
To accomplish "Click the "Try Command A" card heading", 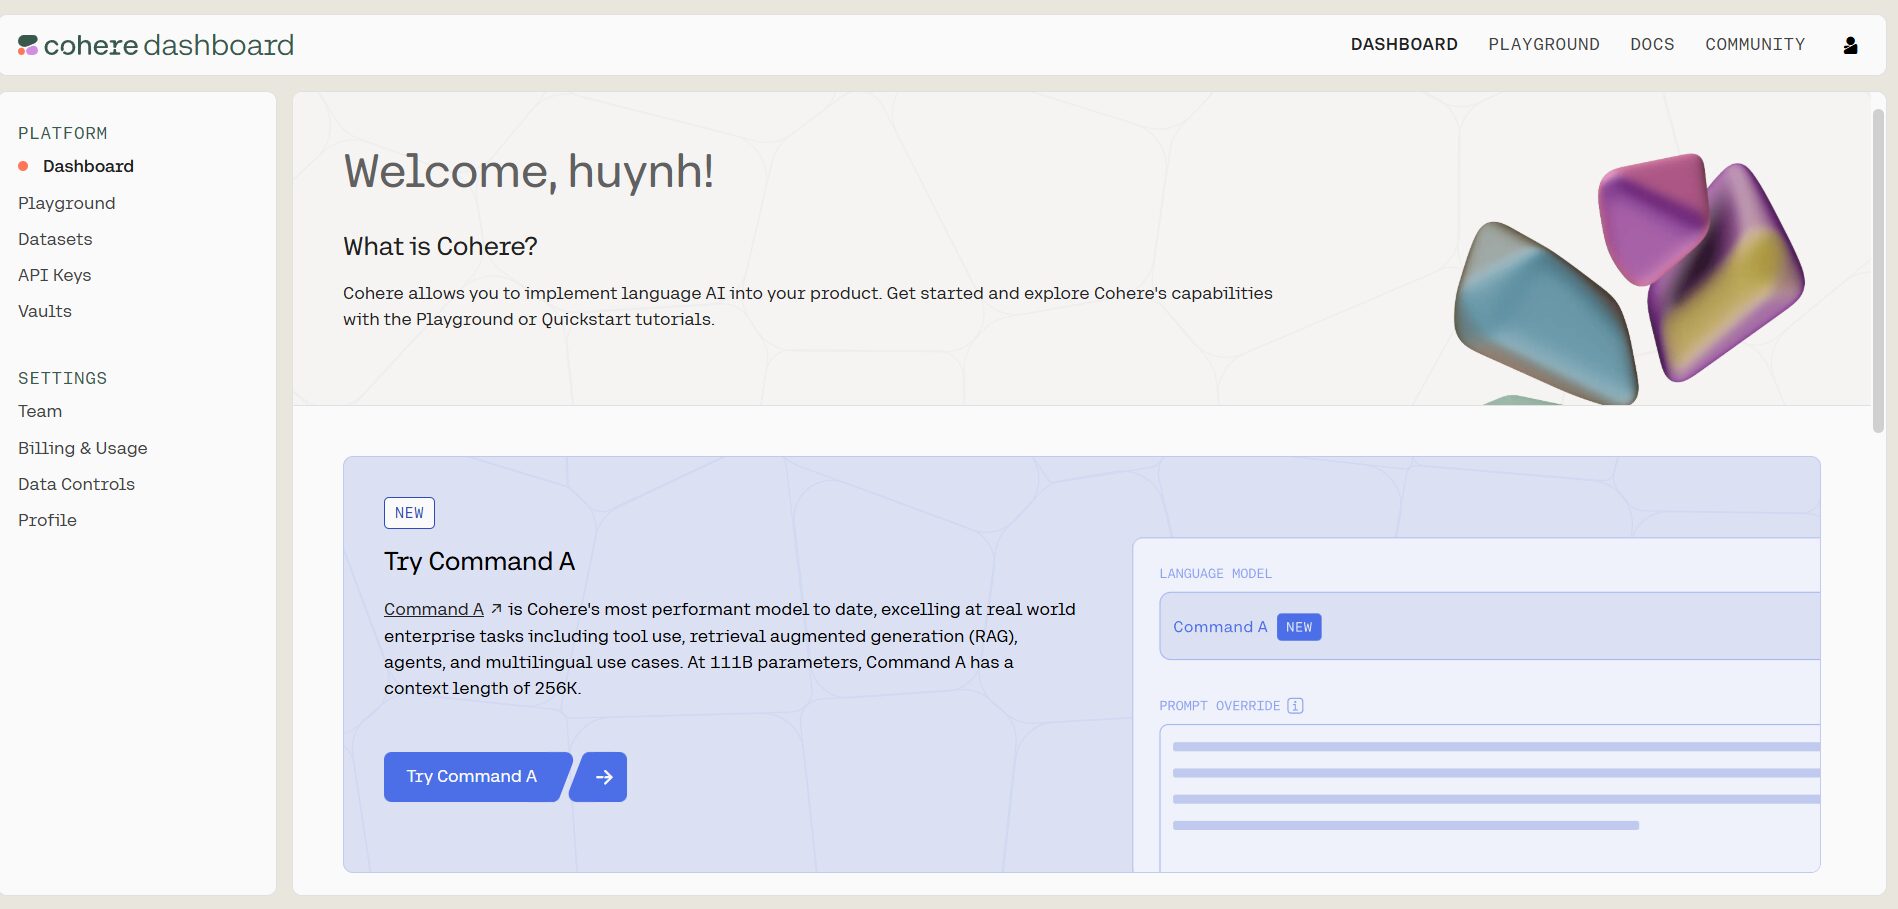I will (479, 561).
